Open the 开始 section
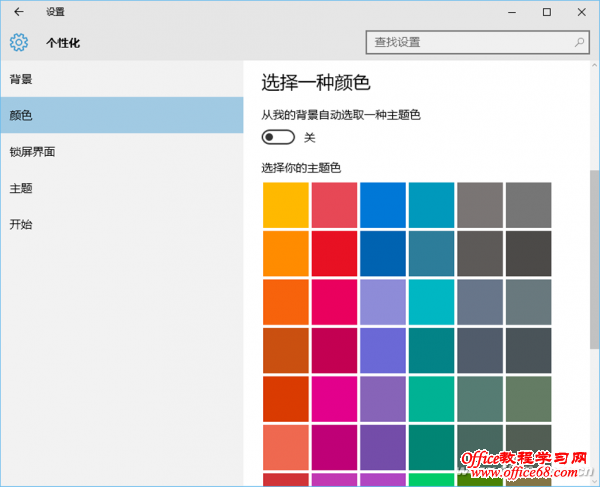Viewport: 600px width, 487px height. point(122,224)
